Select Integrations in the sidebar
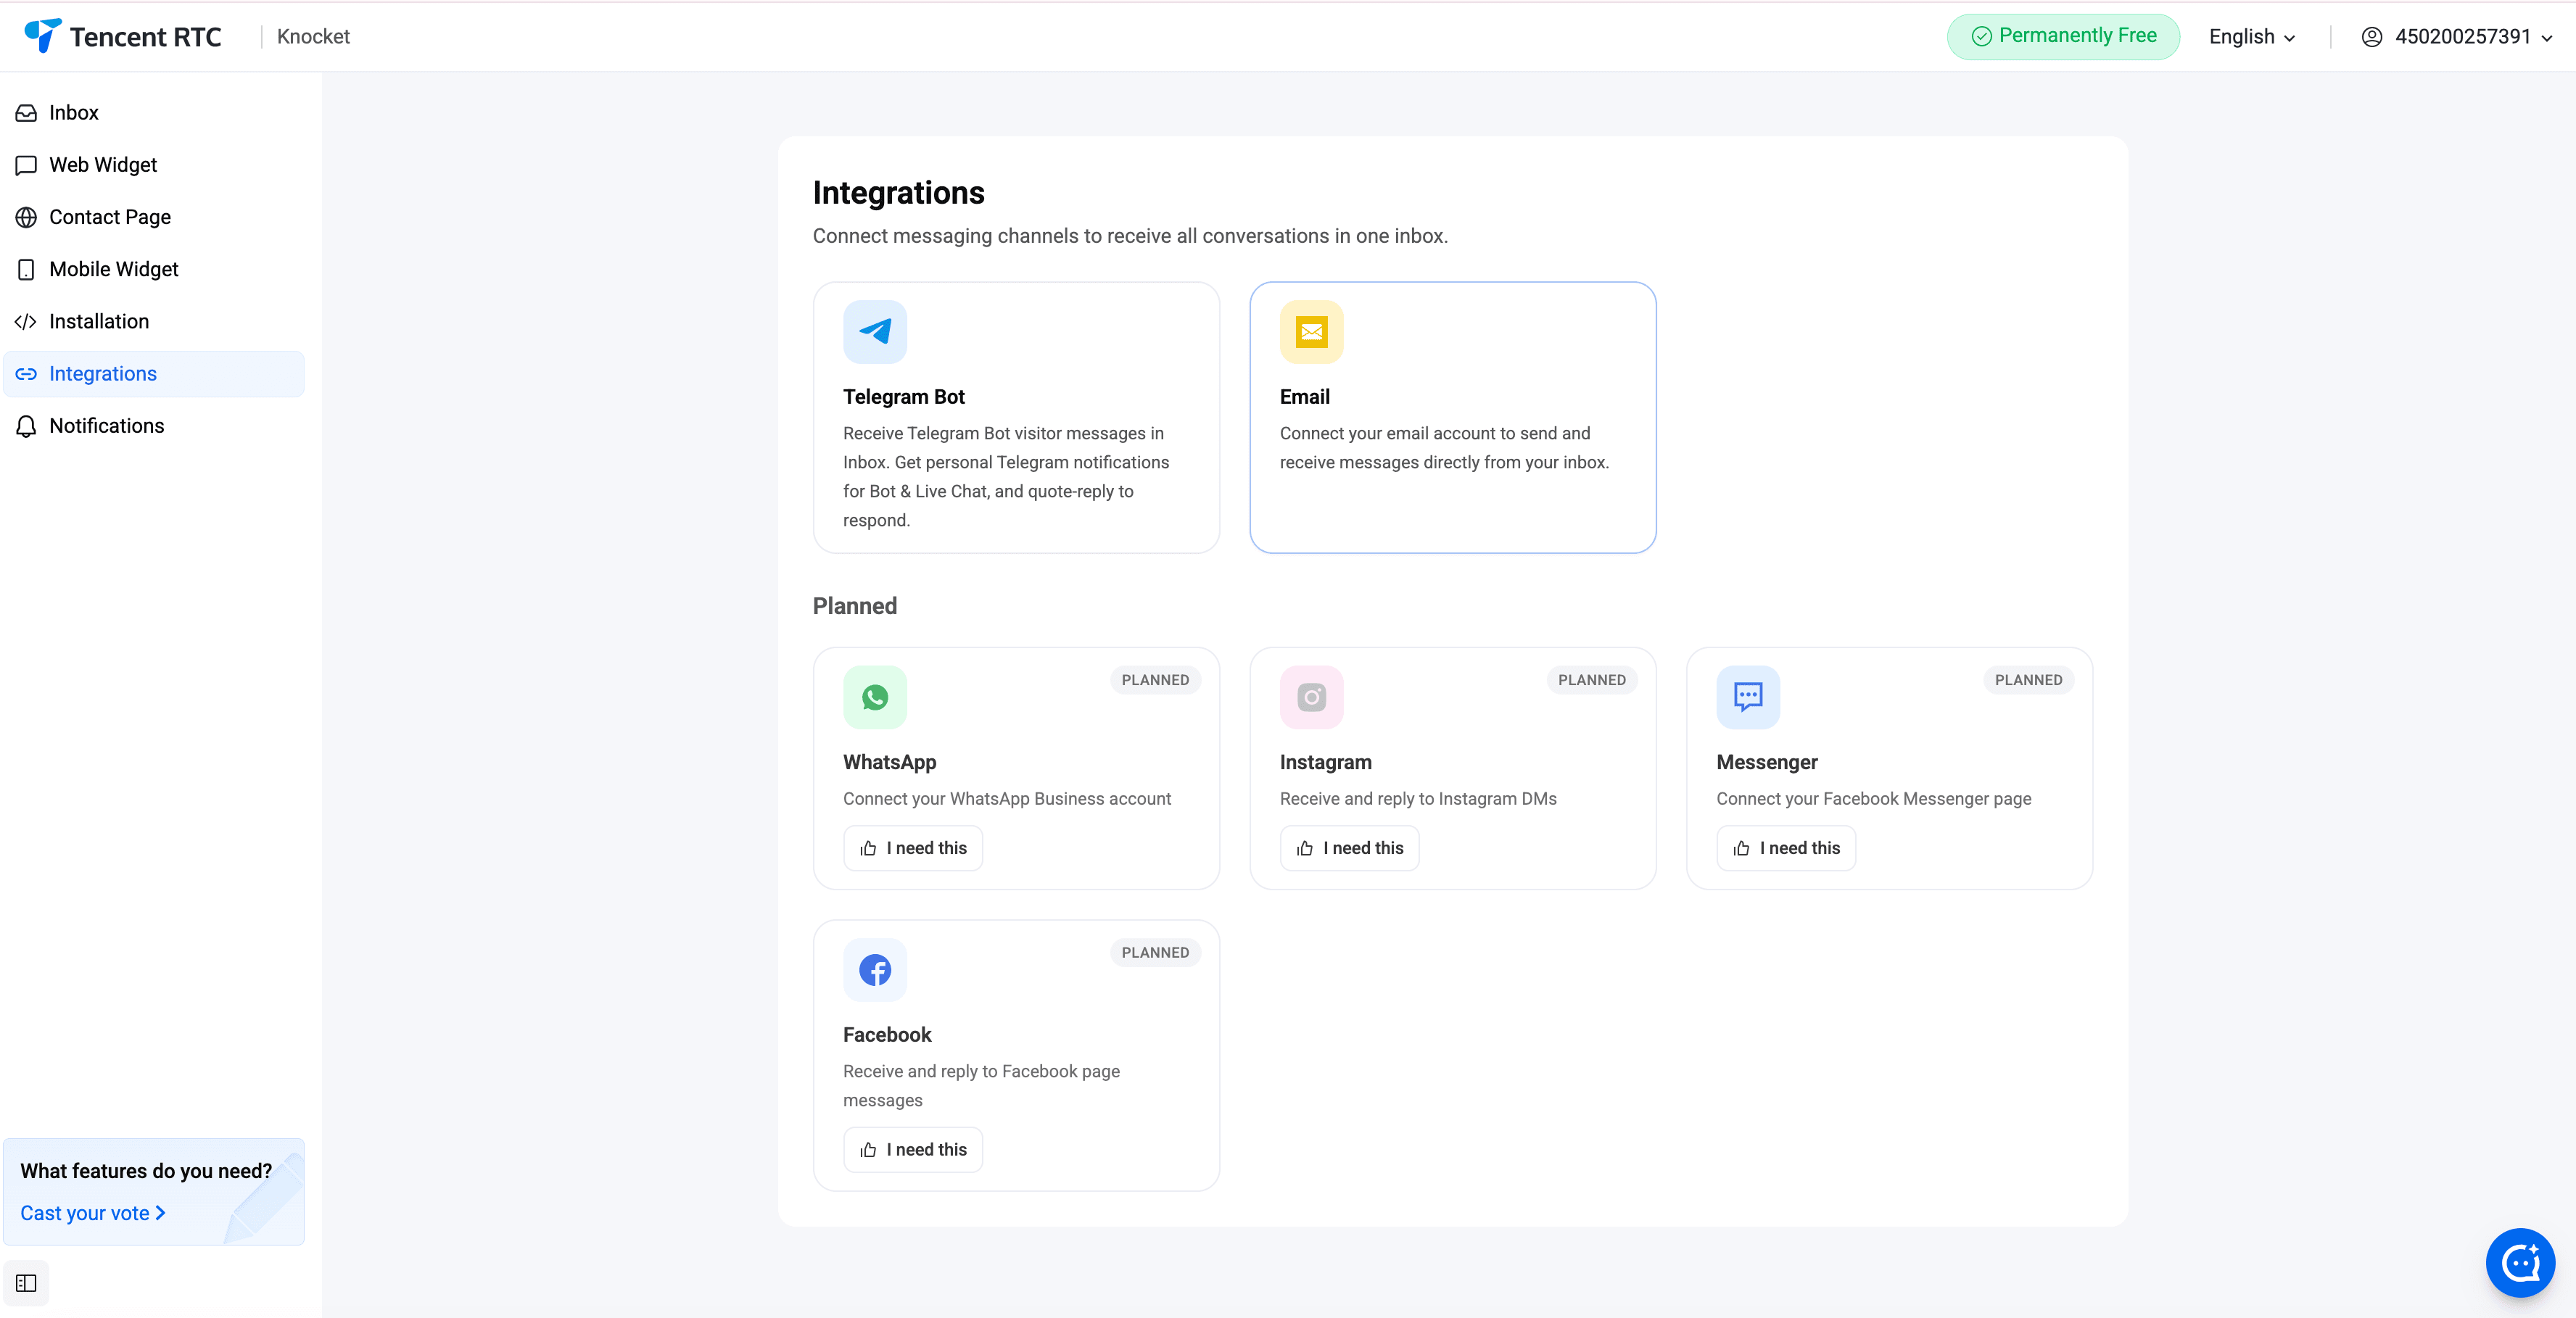Image resolution: width=2576 pixels, height=1318 pixels. click(154, 374)
